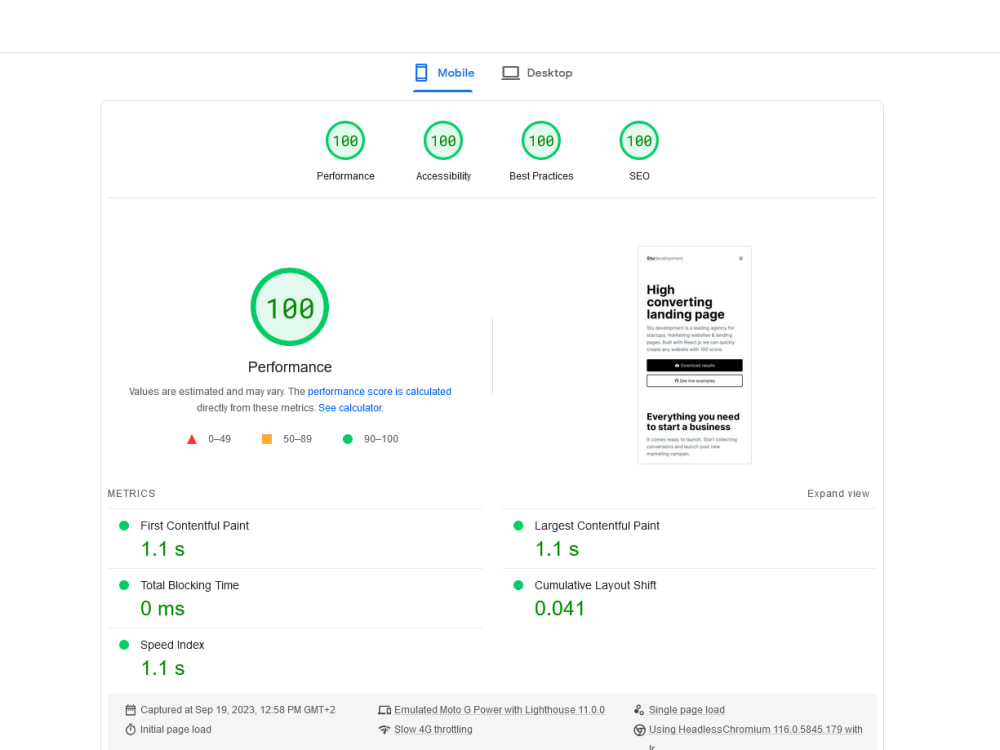Click the 1.1 s First Contentful Paint value
Image resolution: width=1000 pixels, height=750 pixels.
[163, 549]
